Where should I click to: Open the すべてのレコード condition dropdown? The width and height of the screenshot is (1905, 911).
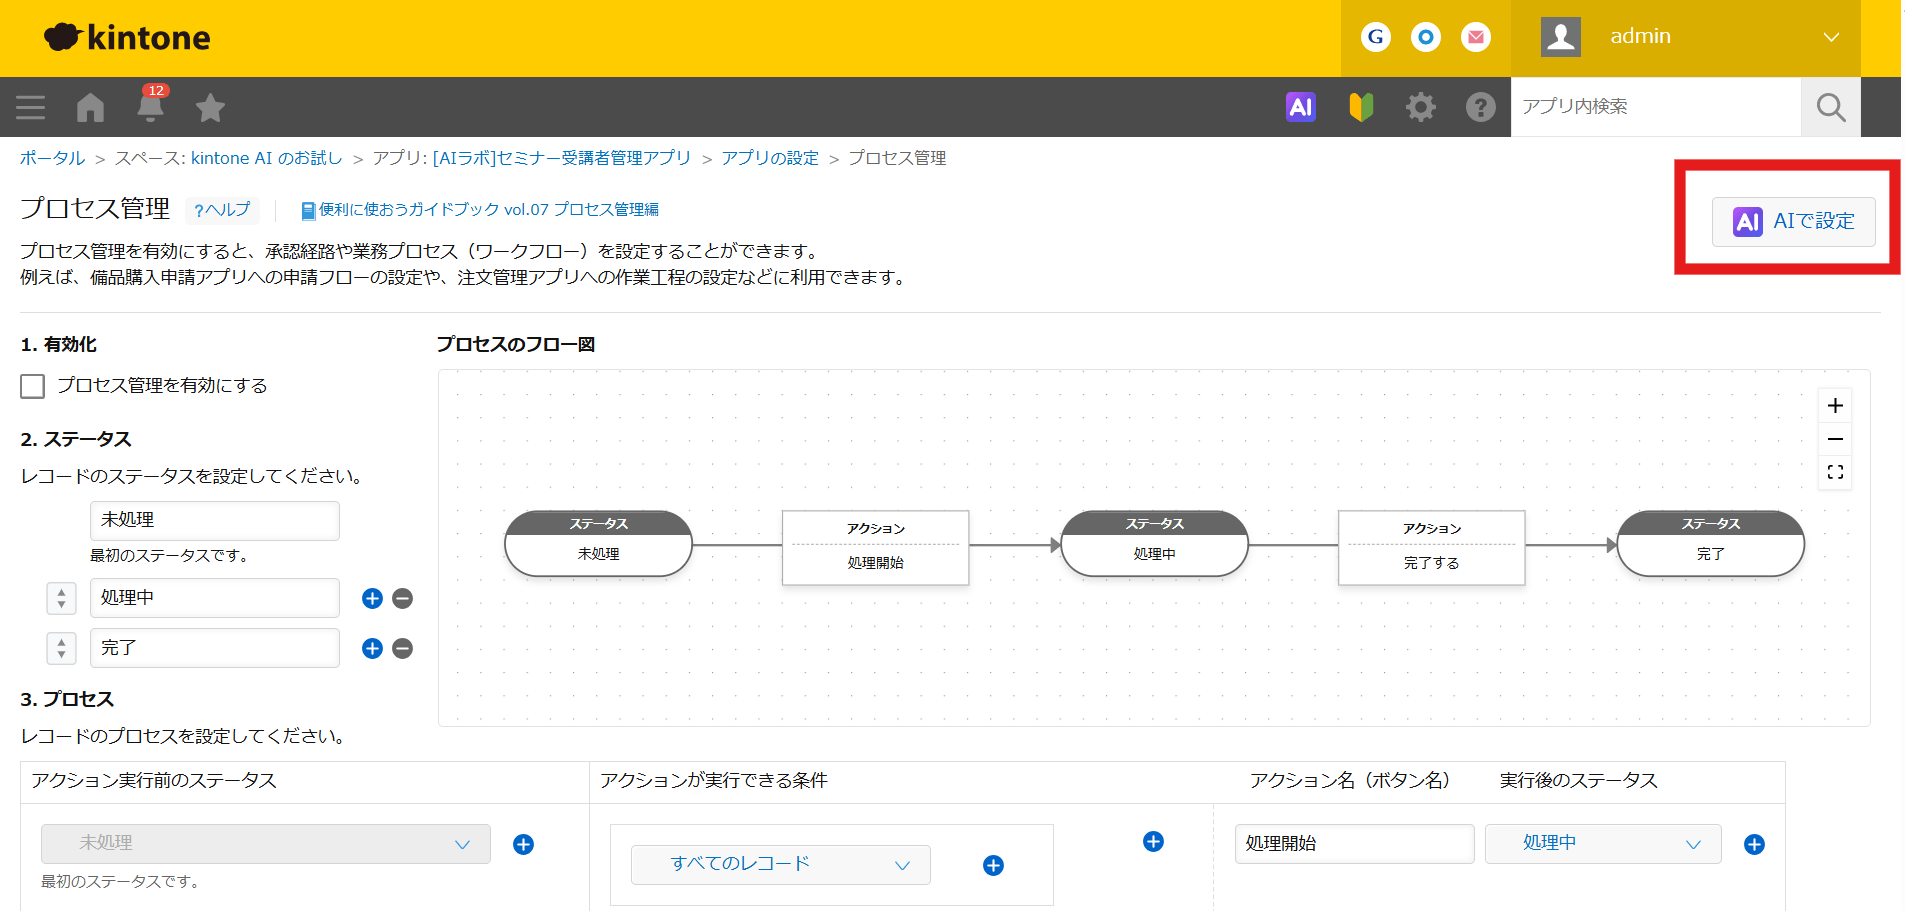click(x=780, y=864)
